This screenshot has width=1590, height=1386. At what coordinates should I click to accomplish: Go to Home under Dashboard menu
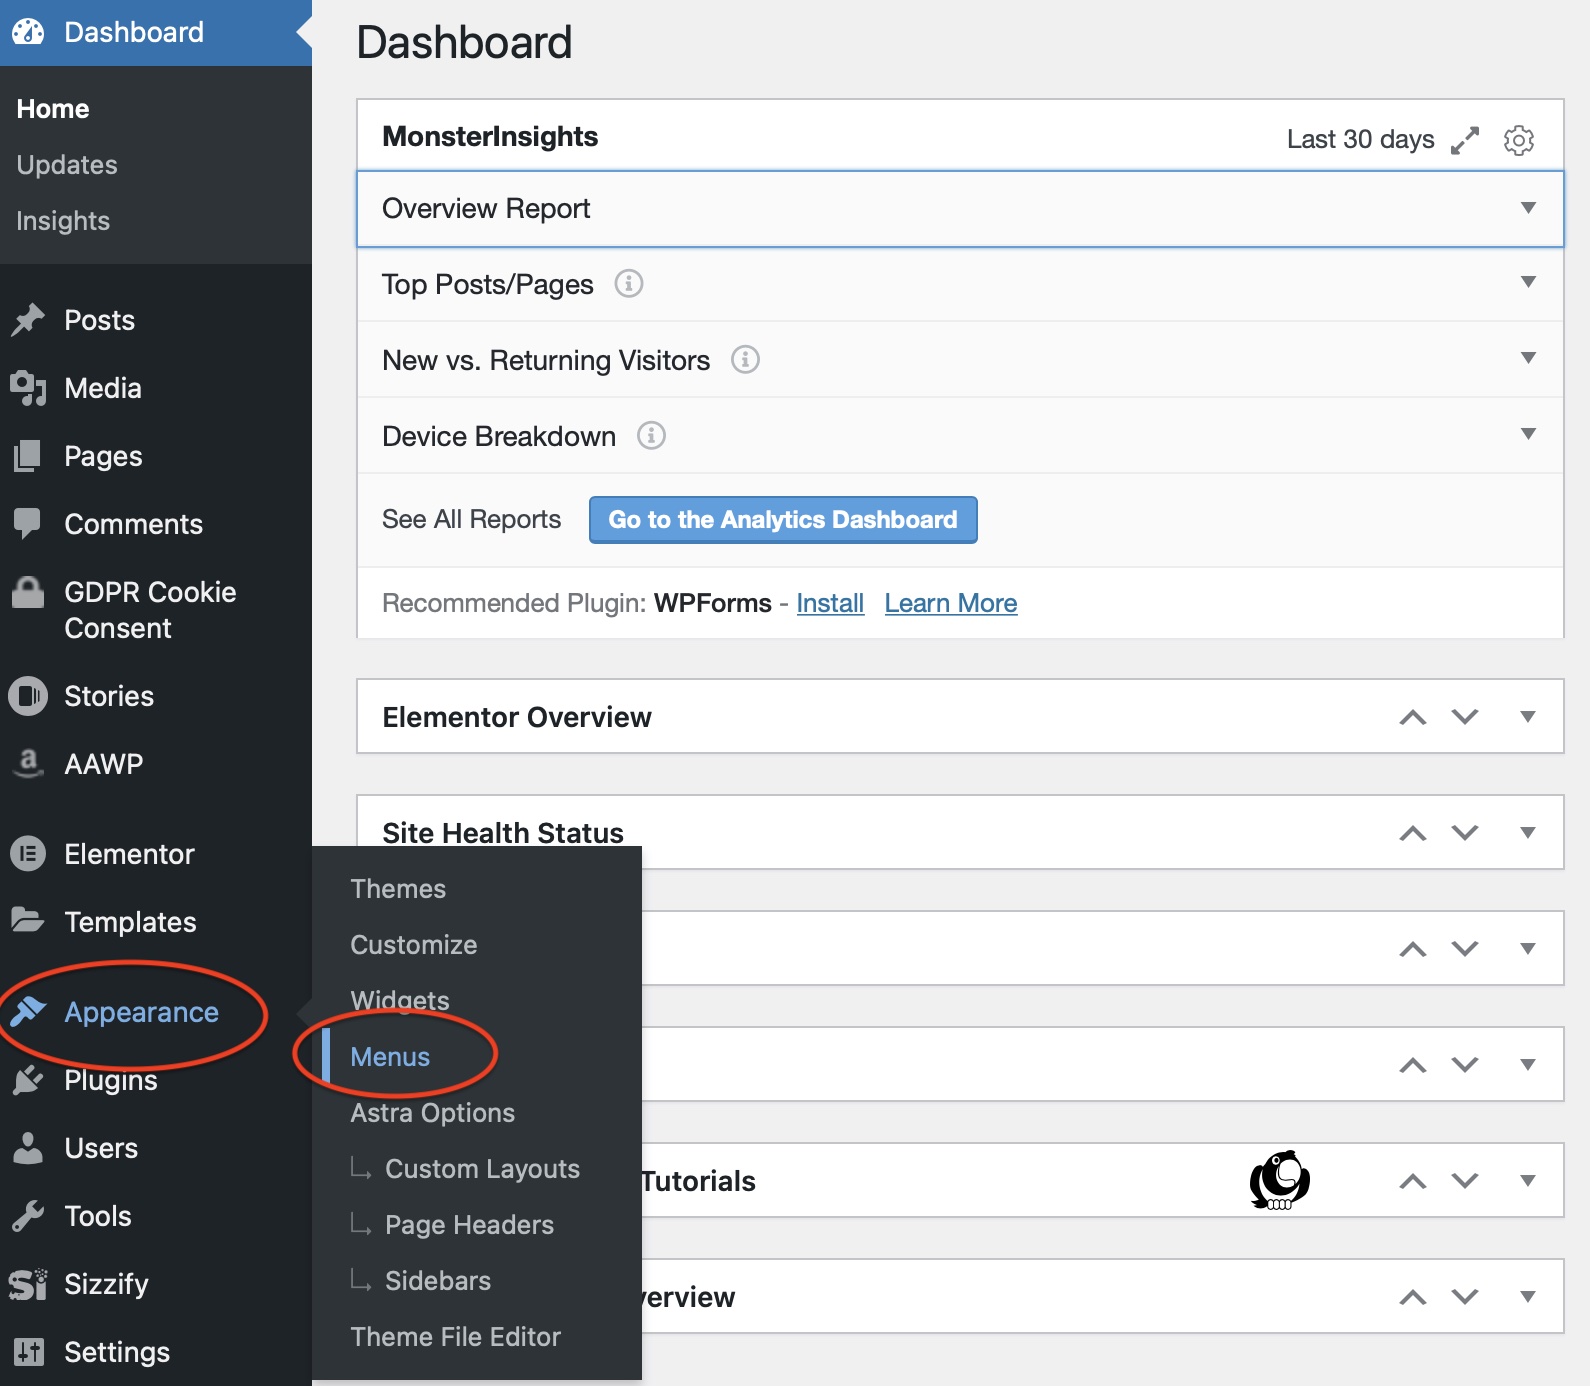(x=53, y=109)
